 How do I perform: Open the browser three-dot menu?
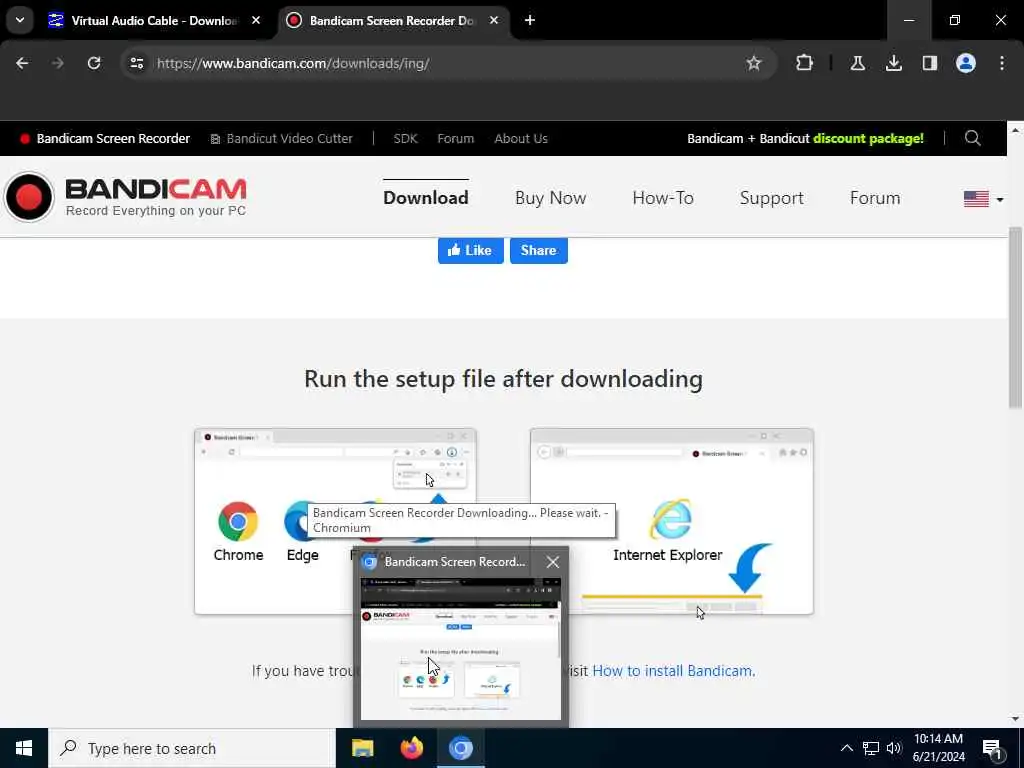[x=1002, y=63]
